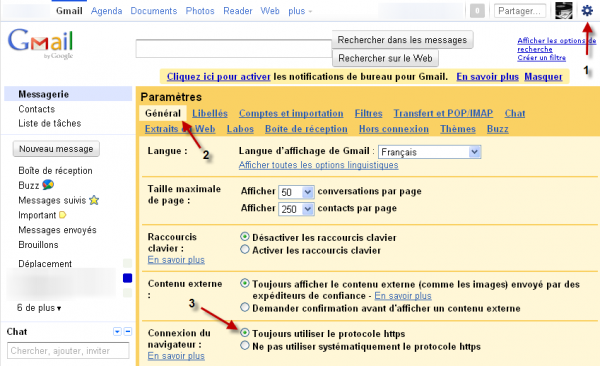The height and width of the screenshot is (366, 600).
Task: Switch to the Général tab
Action: click(x=163, y=113)
